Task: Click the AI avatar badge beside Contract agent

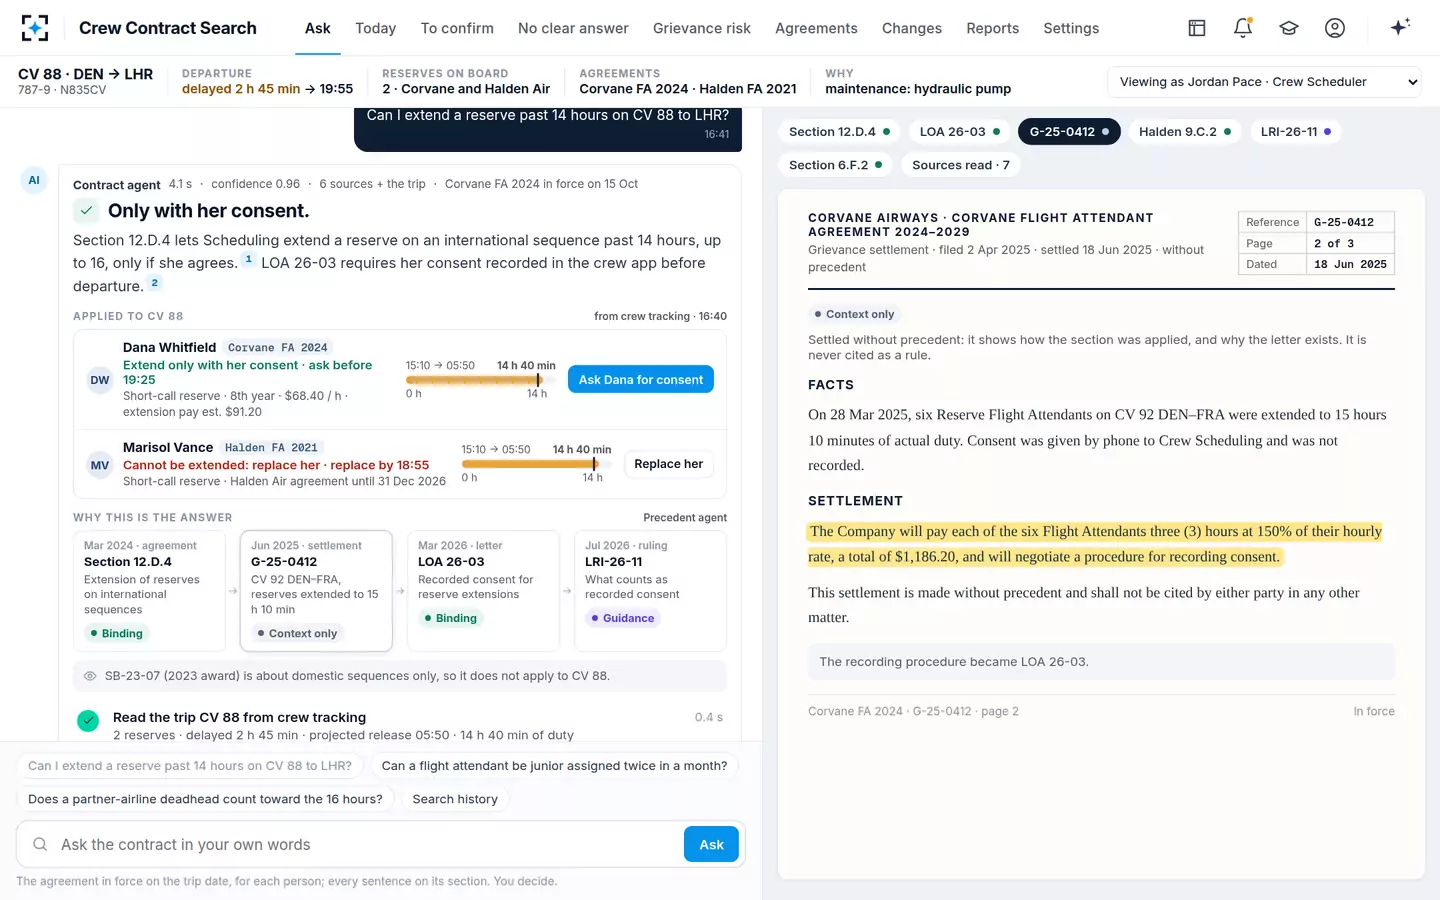Action: pos(34,180)
